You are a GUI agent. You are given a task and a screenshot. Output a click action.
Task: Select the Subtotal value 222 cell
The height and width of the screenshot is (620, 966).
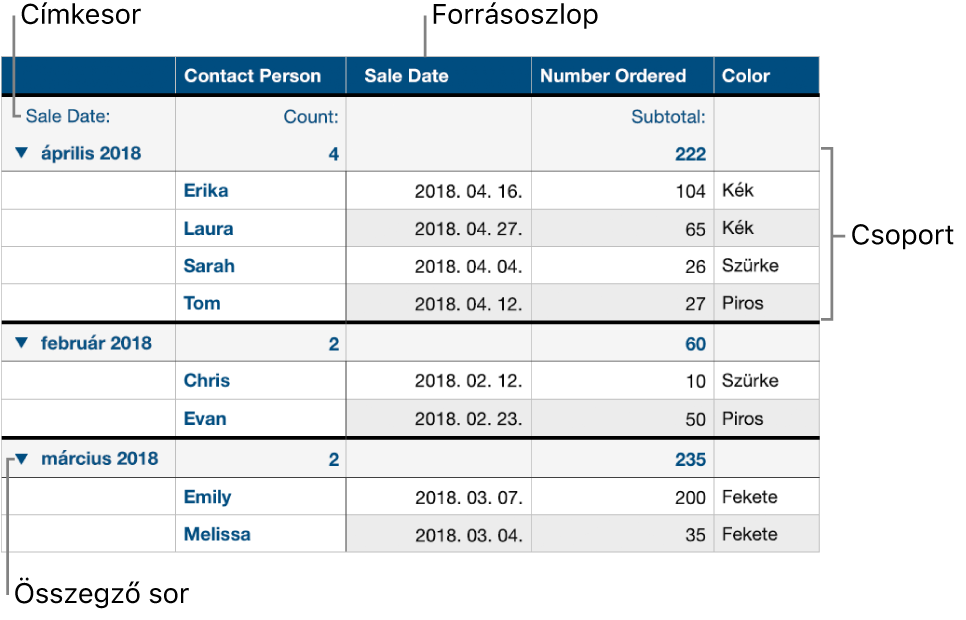pyautogui.click(x=622, y=153)
